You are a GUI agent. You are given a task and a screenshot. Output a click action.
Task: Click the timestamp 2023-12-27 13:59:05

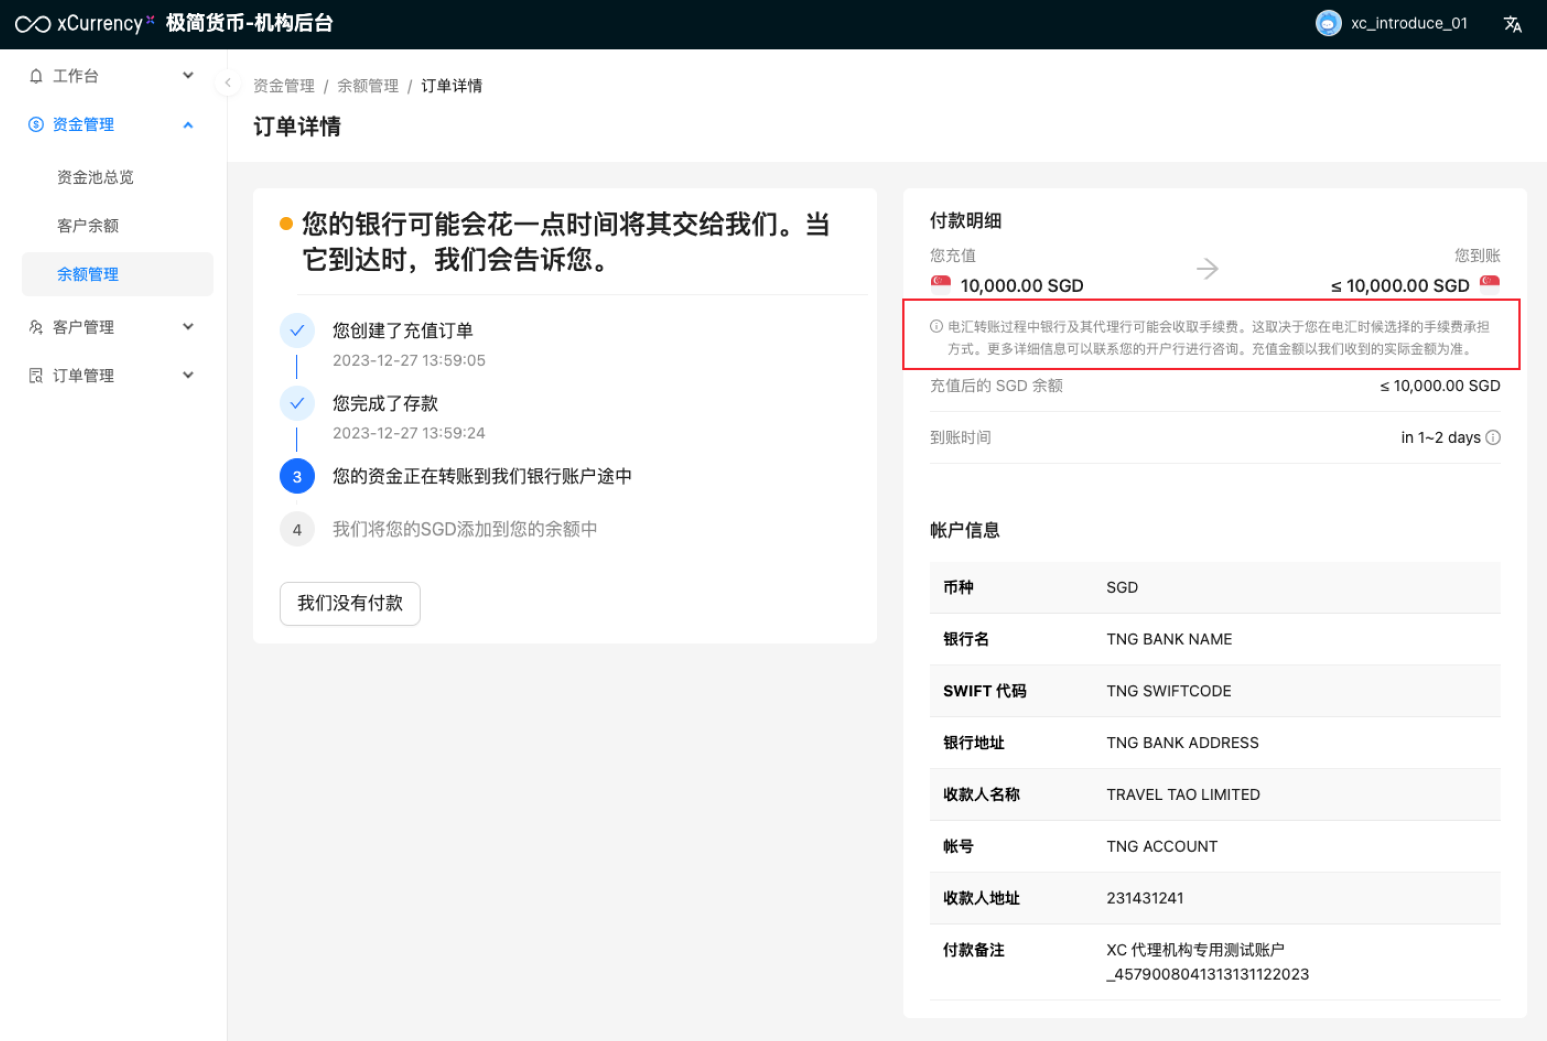tap(409, 361)
